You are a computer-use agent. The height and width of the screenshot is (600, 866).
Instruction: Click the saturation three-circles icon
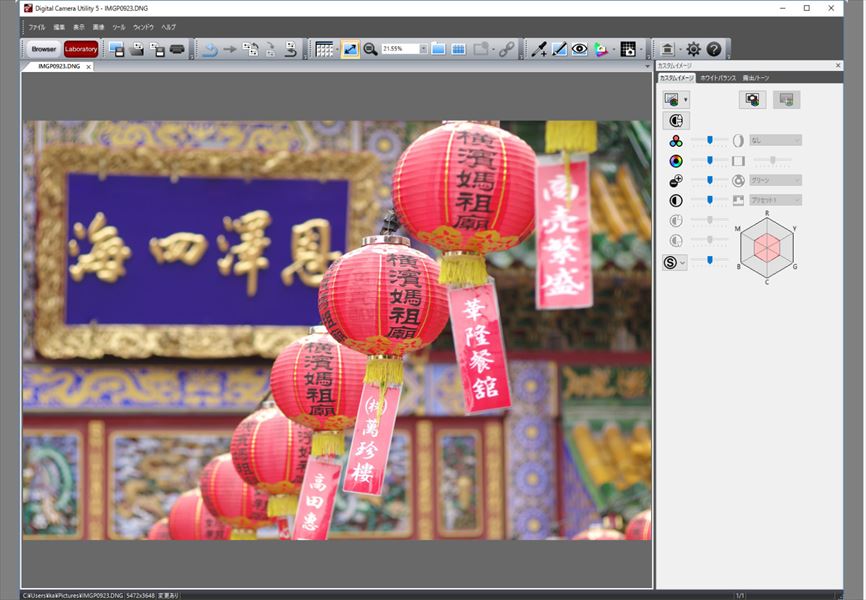coord(676,141)
